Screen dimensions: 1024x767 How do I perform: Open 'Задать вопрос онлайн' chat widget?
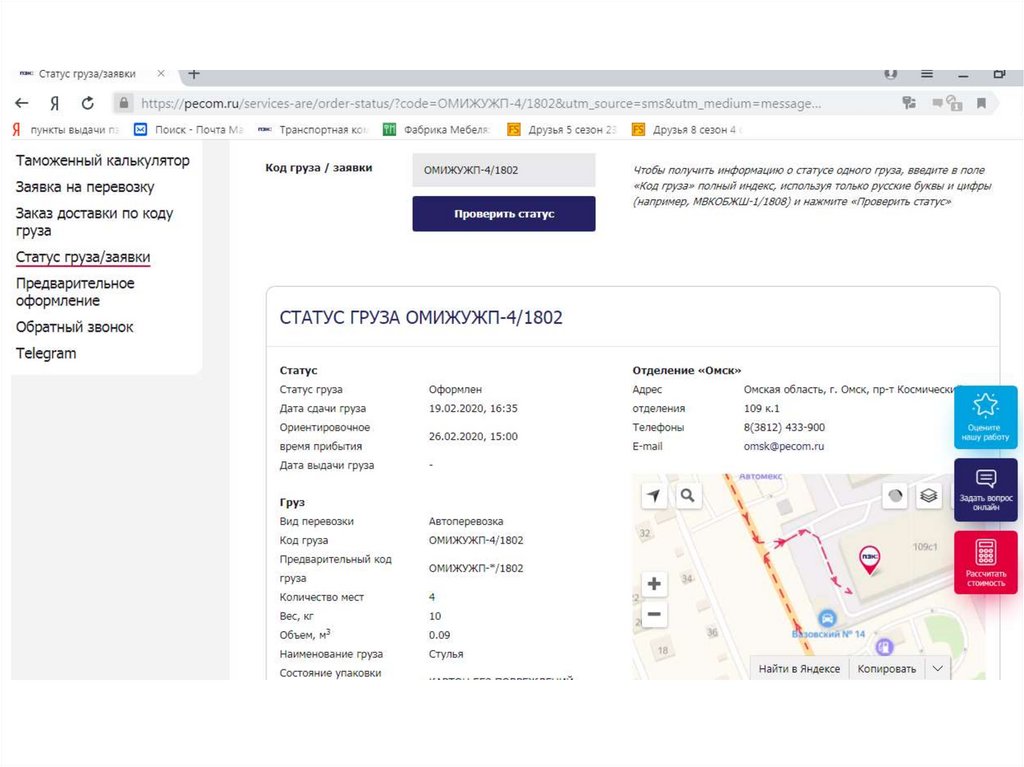pyautogui.click(x=985, y=490)
